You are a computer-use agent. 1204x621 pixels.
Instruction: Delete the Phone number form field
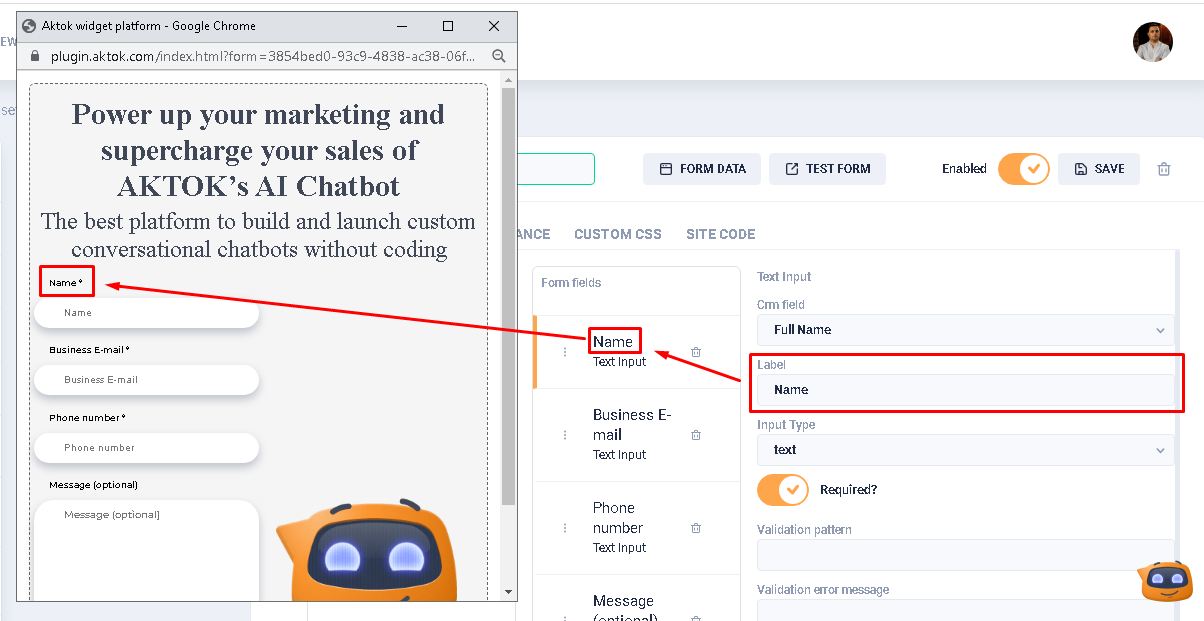[696, 528]
